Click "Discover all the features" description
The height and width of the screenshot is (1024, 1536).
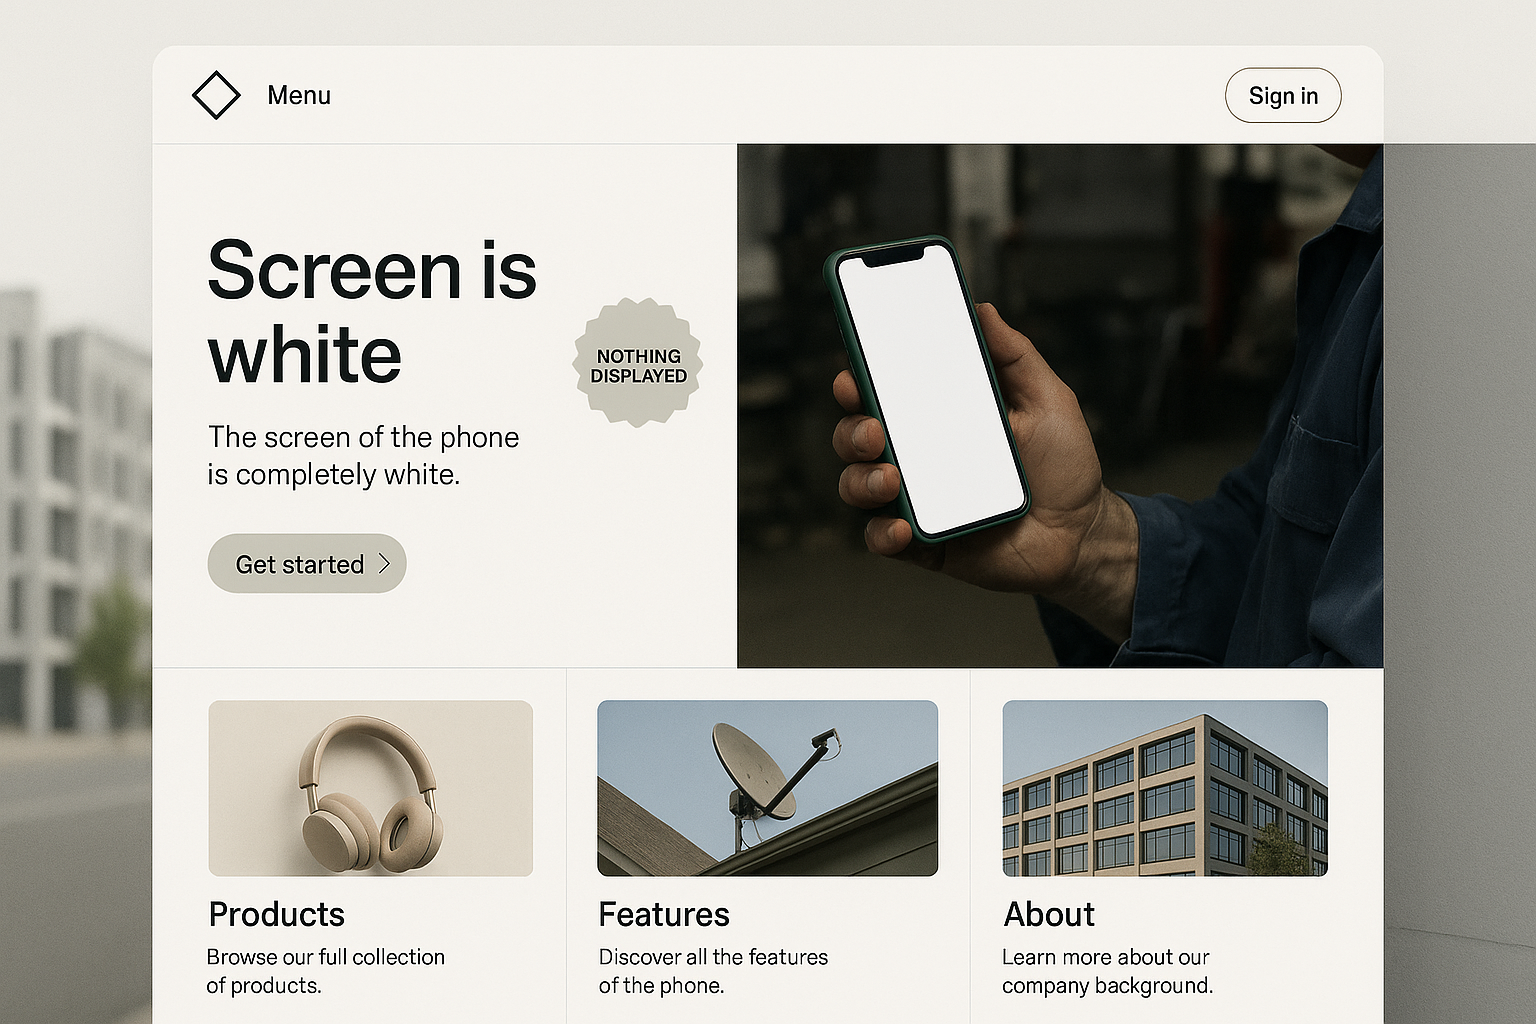point(713,970)
